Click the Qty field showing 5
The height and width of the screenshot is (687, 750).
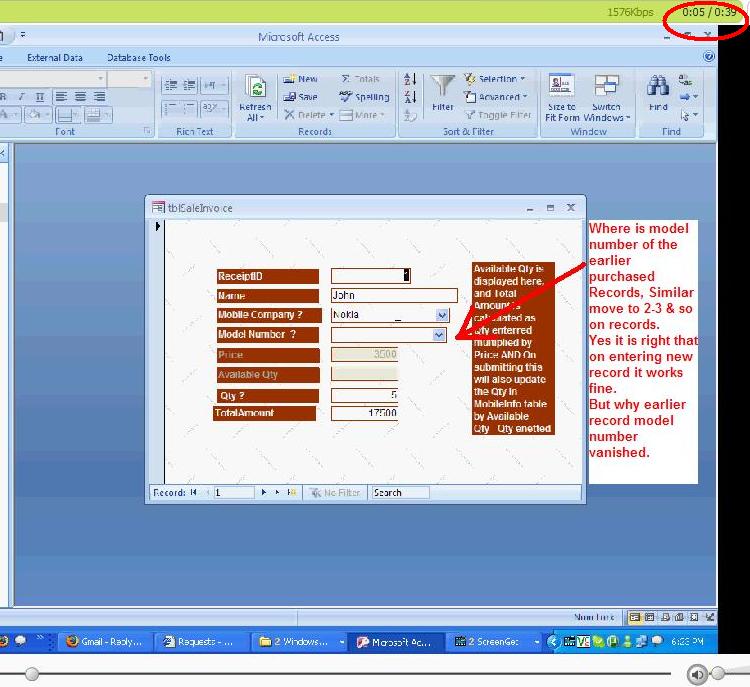(x=364, y=395)
